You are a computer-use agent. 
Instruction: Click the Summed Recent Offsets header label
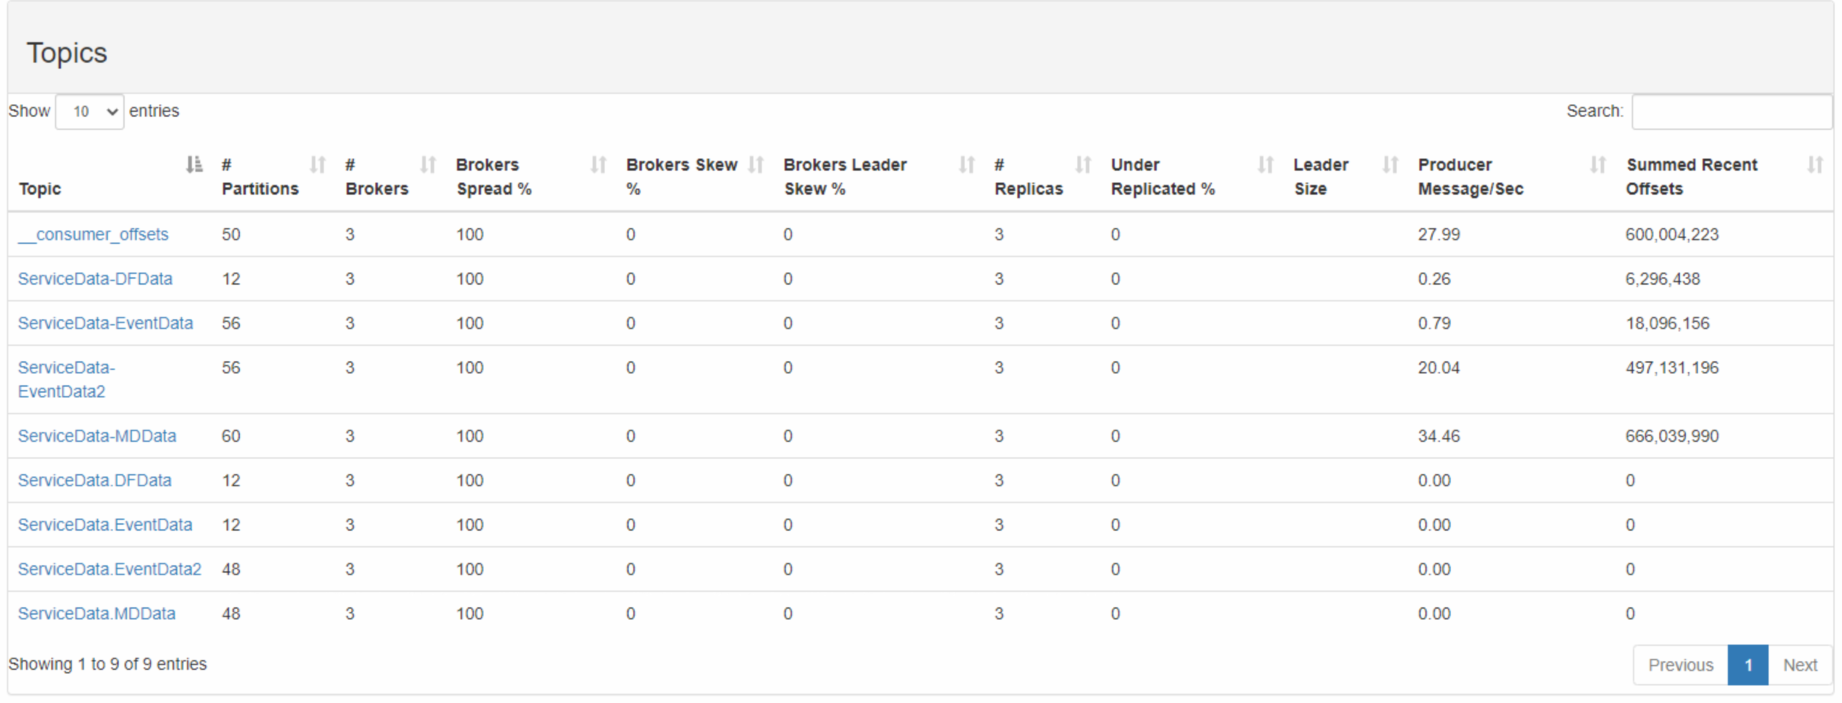[1692, 177]
